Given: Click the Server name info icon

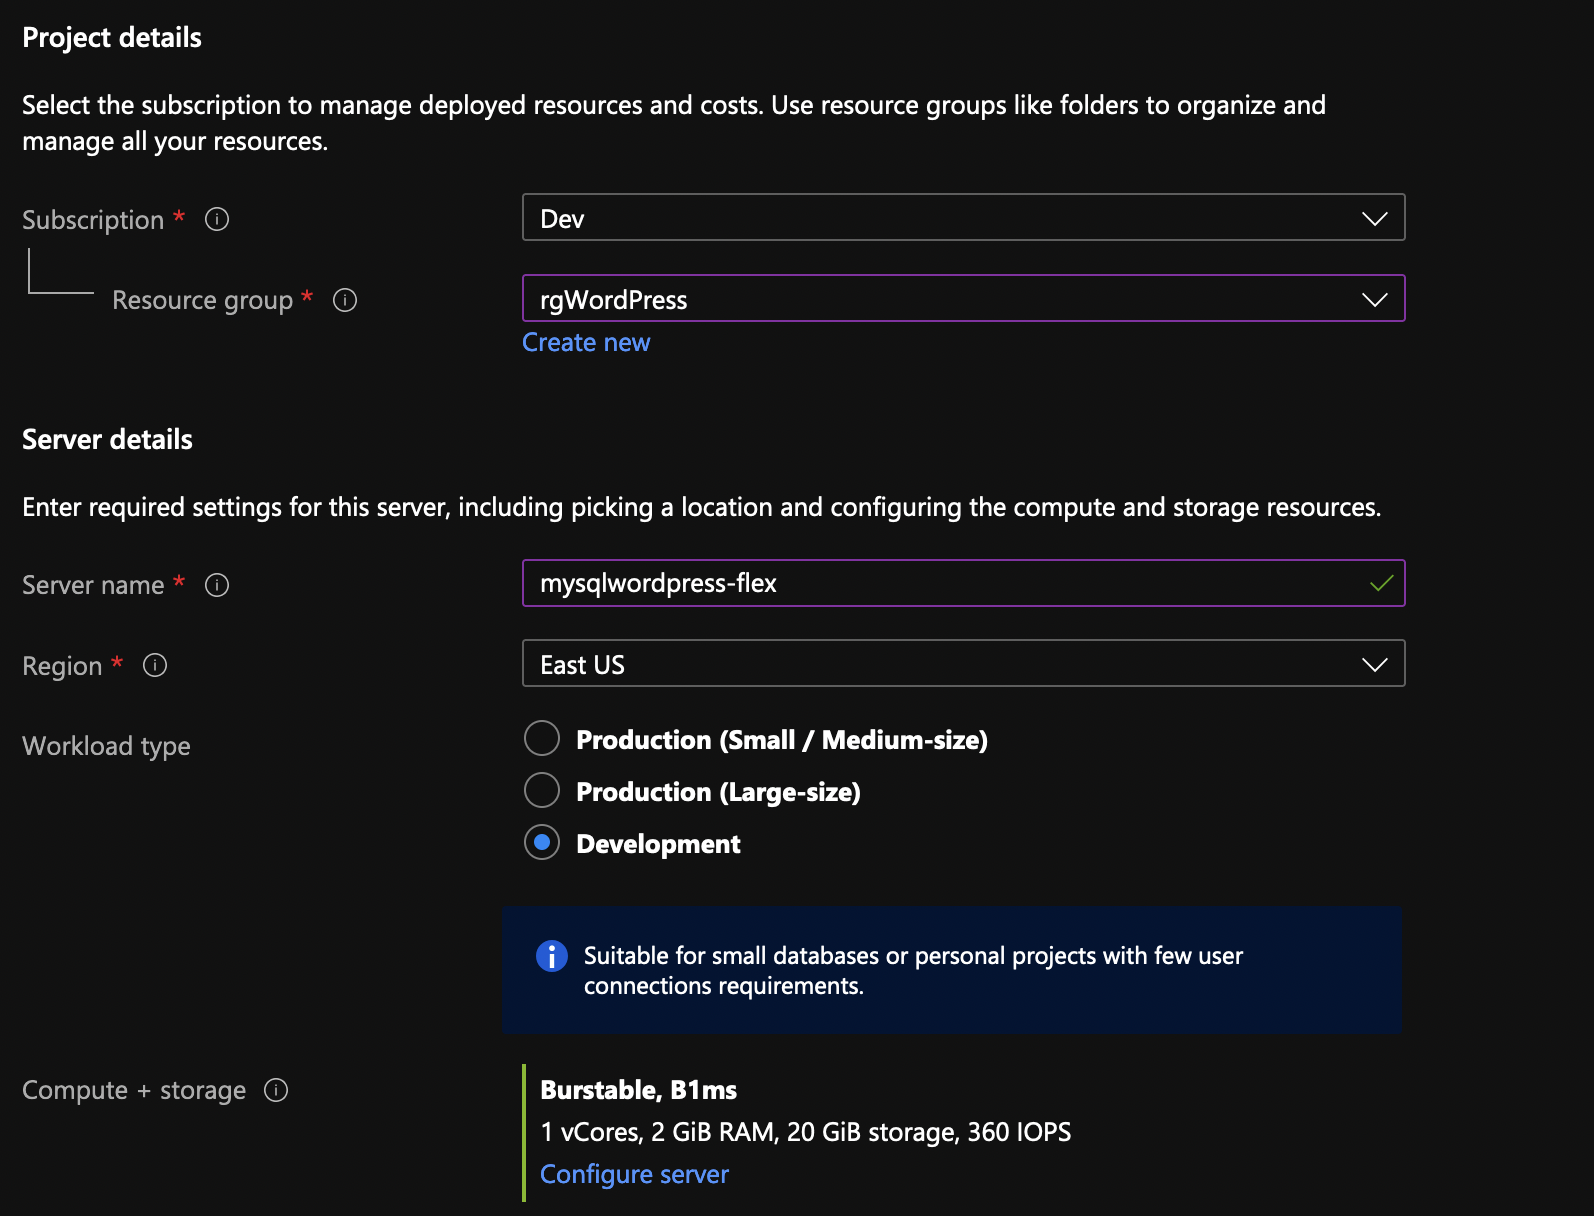Looking at the screenshot, I should tap(217, 585).
